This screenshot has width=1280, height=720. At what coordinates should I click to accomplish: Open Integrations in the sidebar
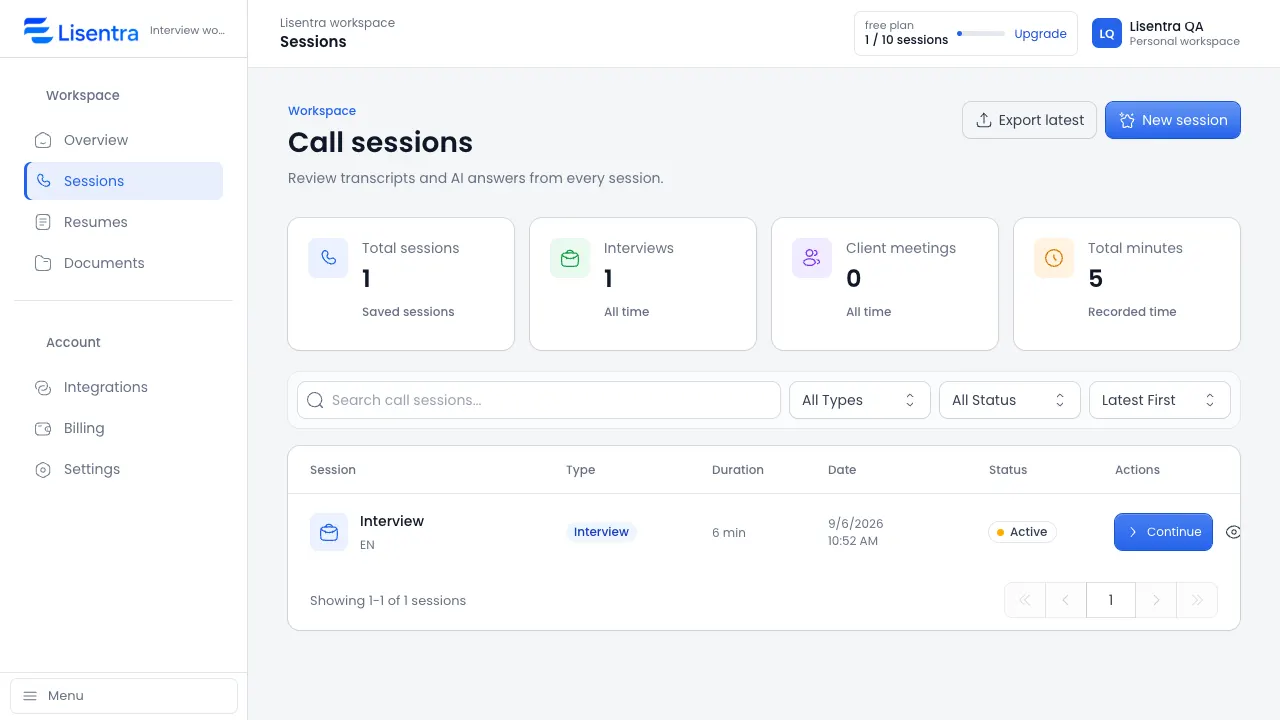coord(124,387)
